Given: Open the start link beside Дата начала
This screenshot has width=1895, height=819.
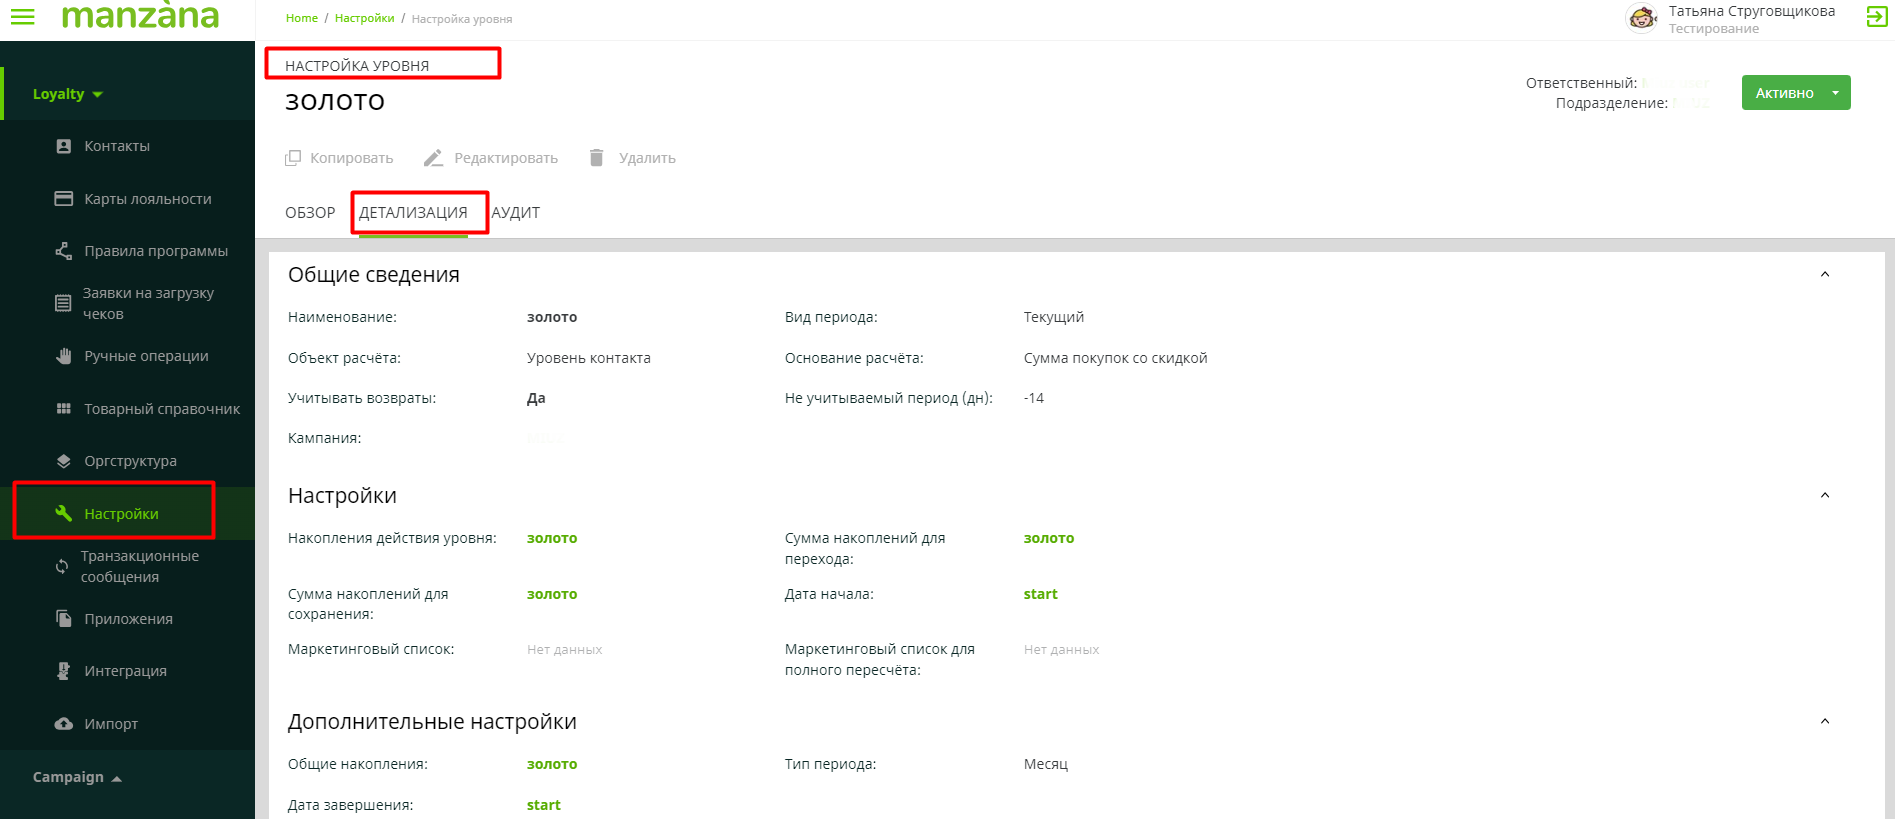Looking at the screenshot, I should [1040, 594].
